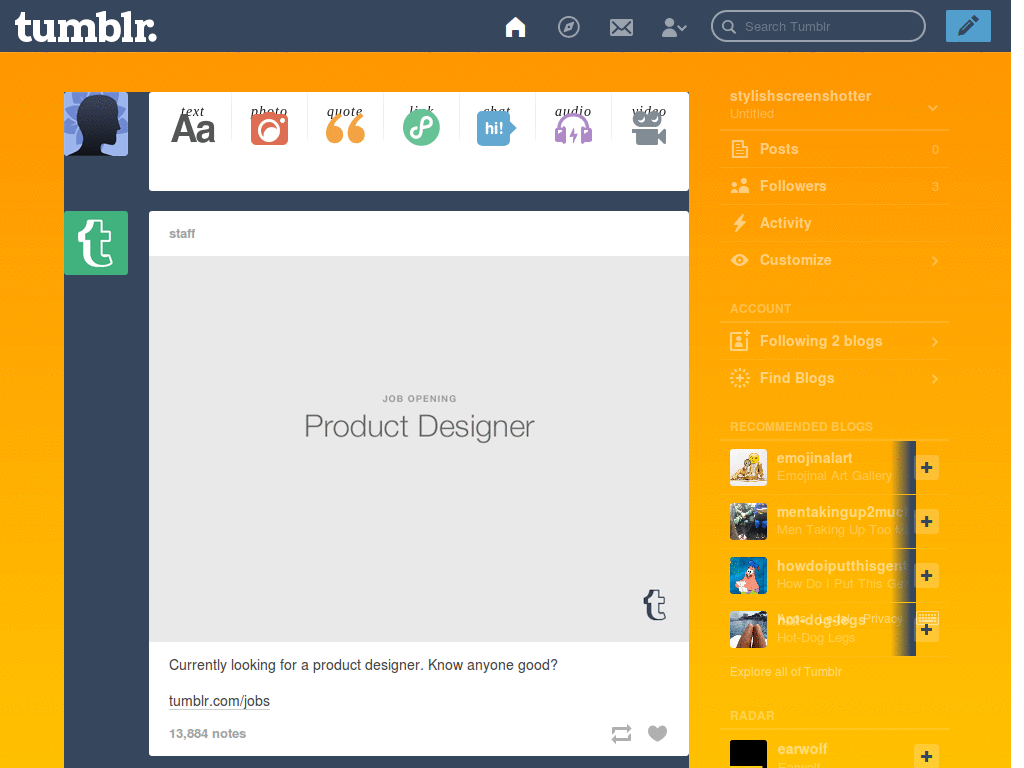The width and height of the screenshot is (1024, 768).
Task: Like the staff post with heart
Action: (x=658, y=733)
